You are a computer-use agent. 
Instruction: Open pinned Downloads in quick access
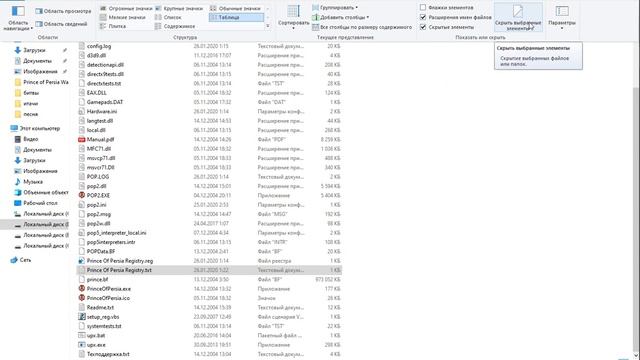click(34, 50)
